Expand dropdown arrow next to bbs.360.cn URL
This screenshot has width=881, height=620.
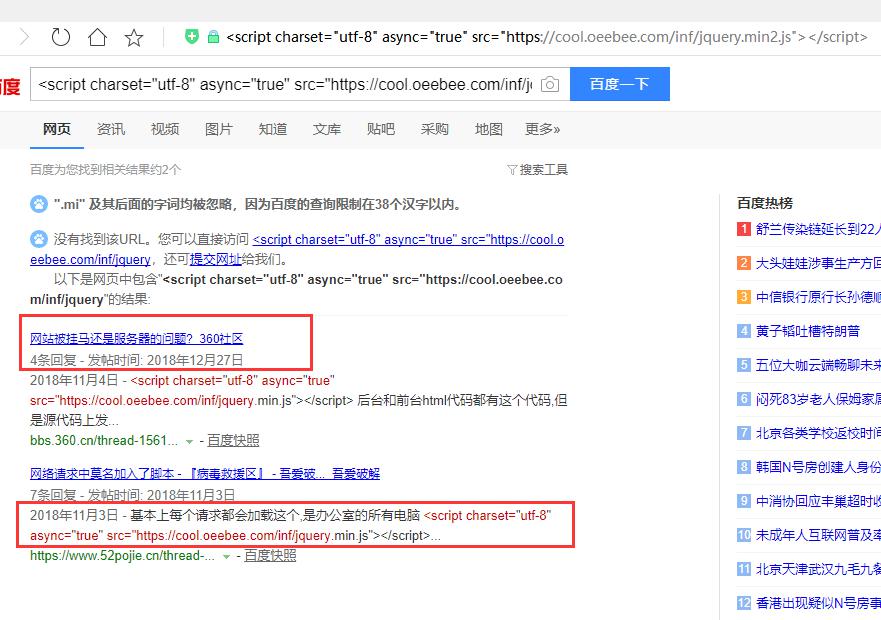[x=189, y=441]
